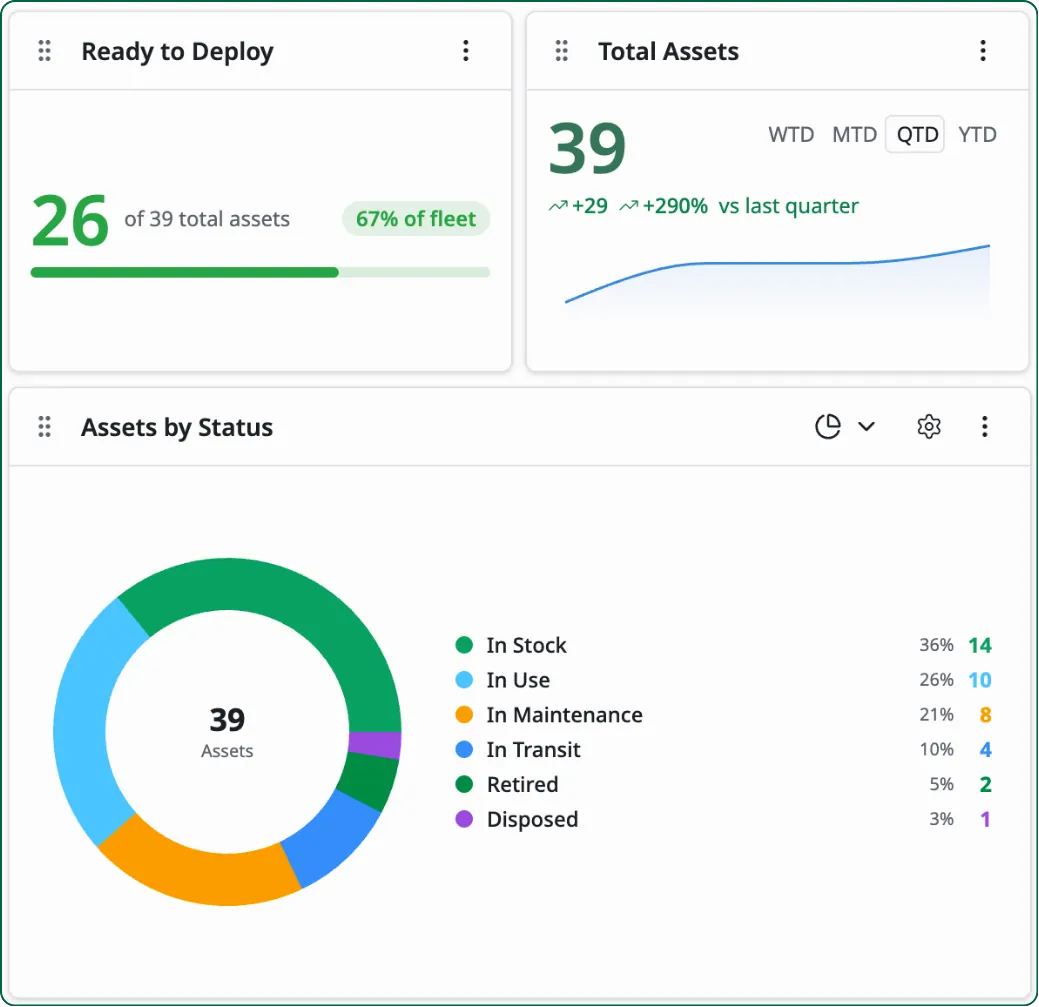This screenshot has width=1039, height=1007.
Task: Click the In Transit count 4
Action: (x=985, y=749)
